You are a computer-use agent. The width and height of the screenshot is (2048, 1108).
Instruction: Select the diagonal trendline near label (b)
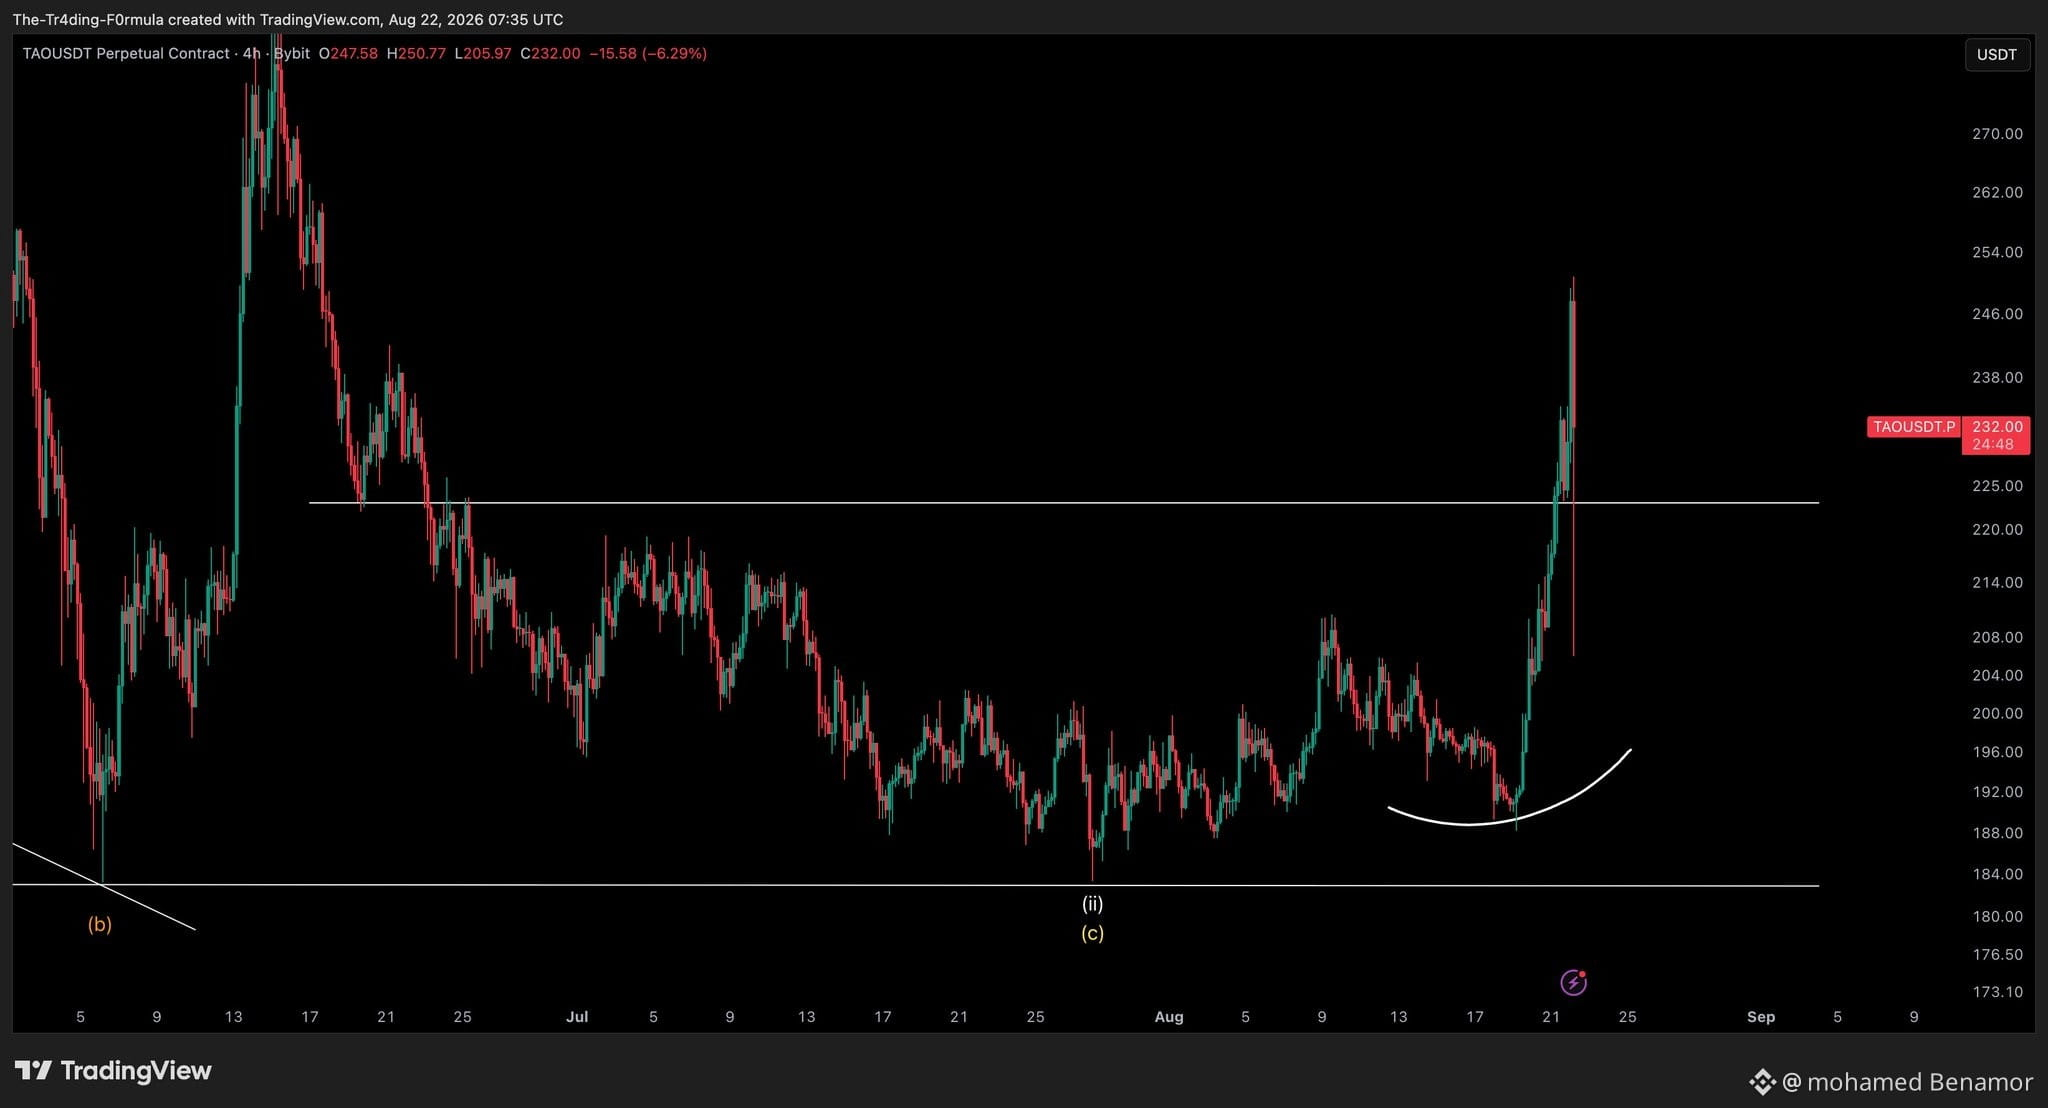click(104, 887)
